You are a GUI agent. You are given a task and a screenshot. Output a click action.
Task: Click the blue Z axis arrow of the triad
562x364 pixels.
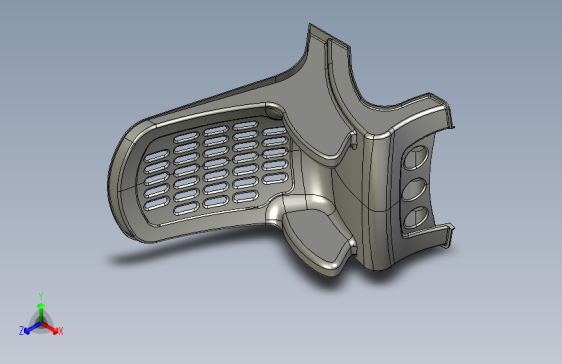pos(33,328)
